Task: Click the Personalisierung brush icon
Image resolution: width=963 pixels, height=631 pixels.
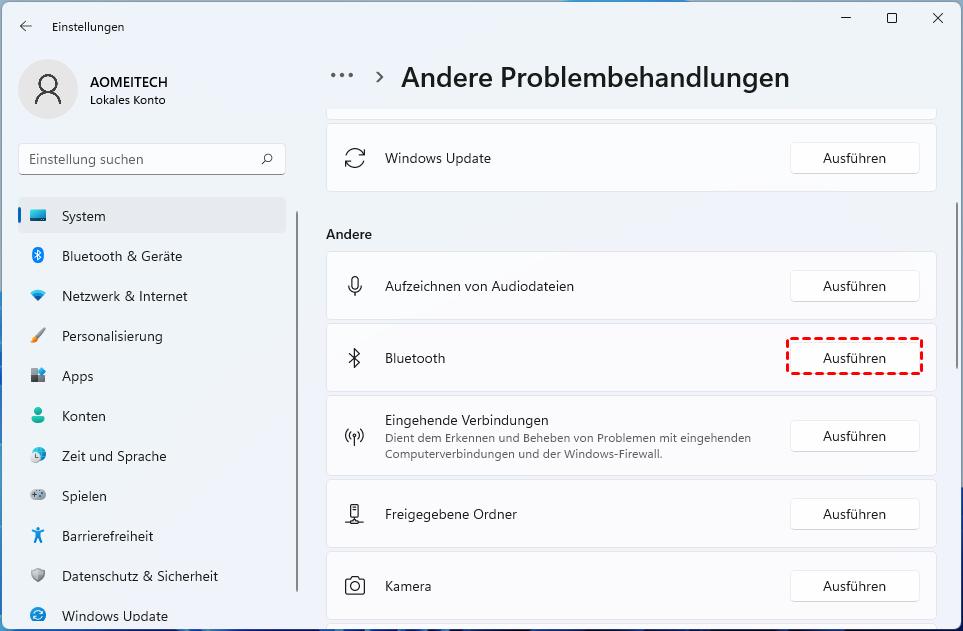Action: click(38, 335)
